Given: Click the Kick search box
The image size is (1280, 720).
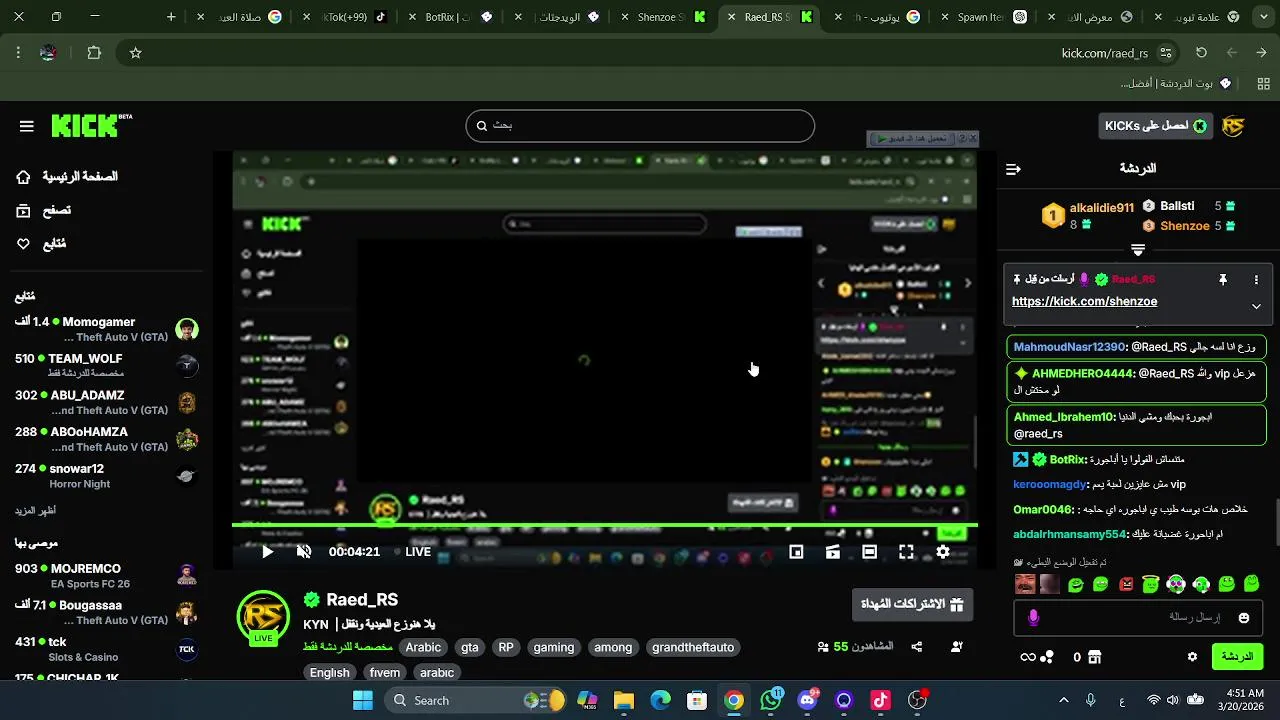Looking at the screenshot, I should [x=640, y=126].
